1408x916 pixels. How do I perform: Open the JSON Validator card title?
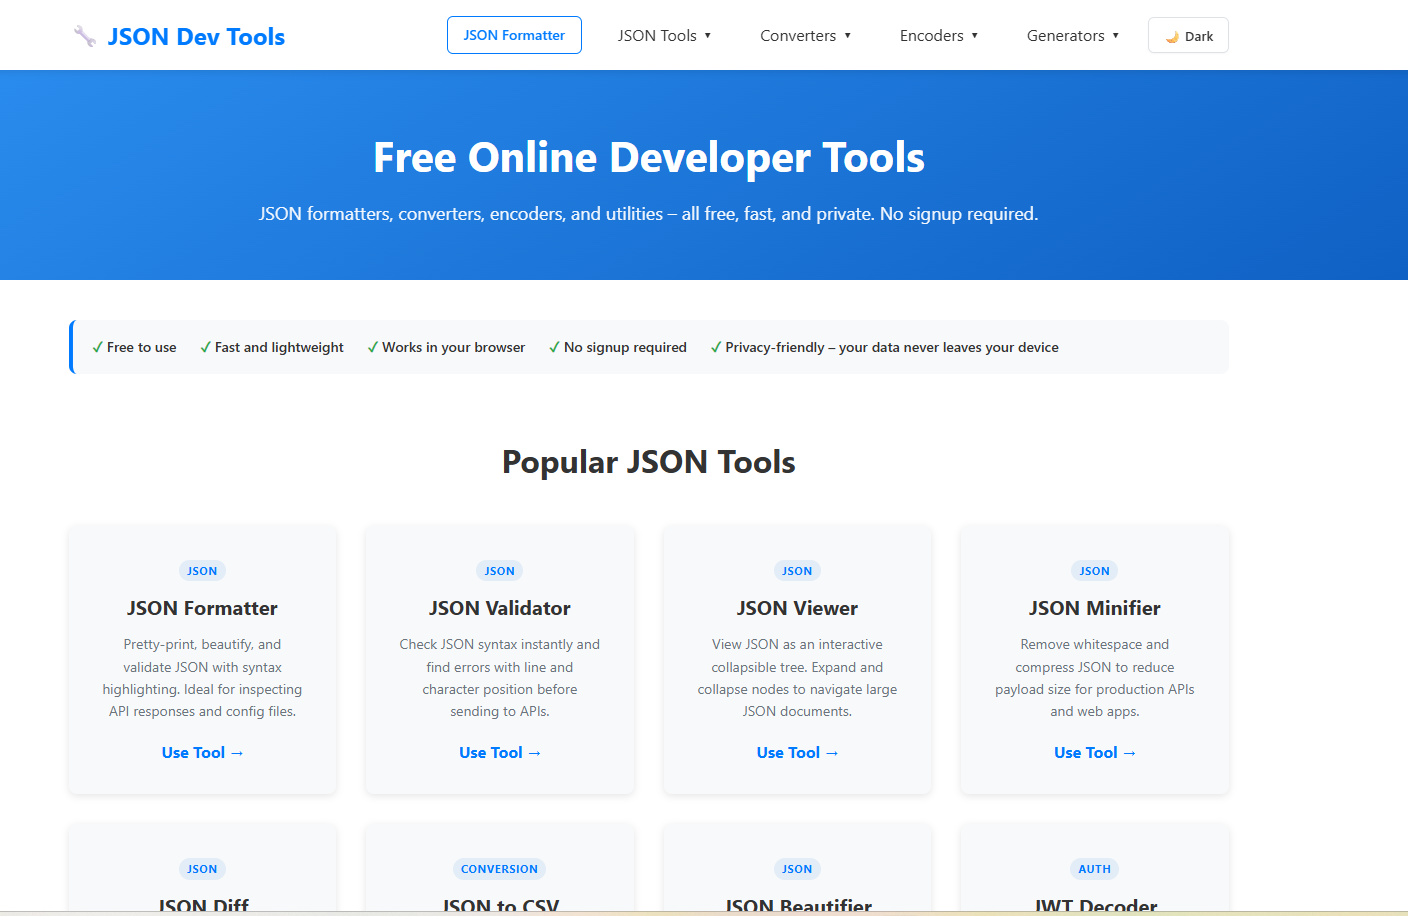pos(500,608)
